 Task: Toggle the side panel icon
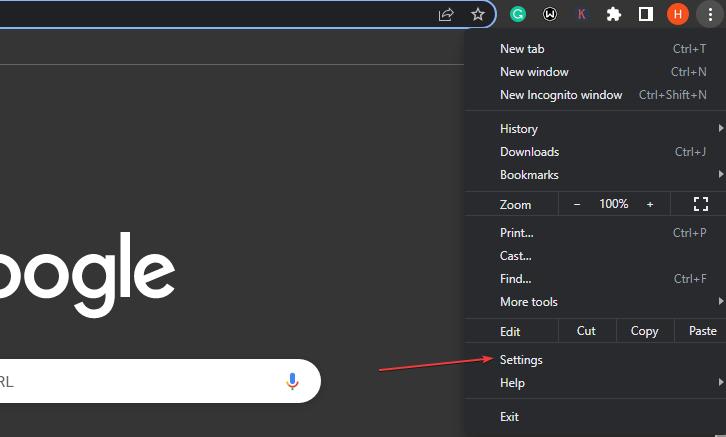pyautogui.click(x=646, y=14)
